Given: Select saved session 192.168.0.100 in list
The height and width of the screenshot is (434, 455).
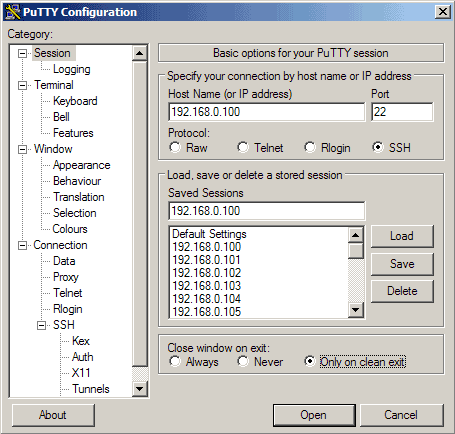Looking at the screenshot, I should (259, 247).
